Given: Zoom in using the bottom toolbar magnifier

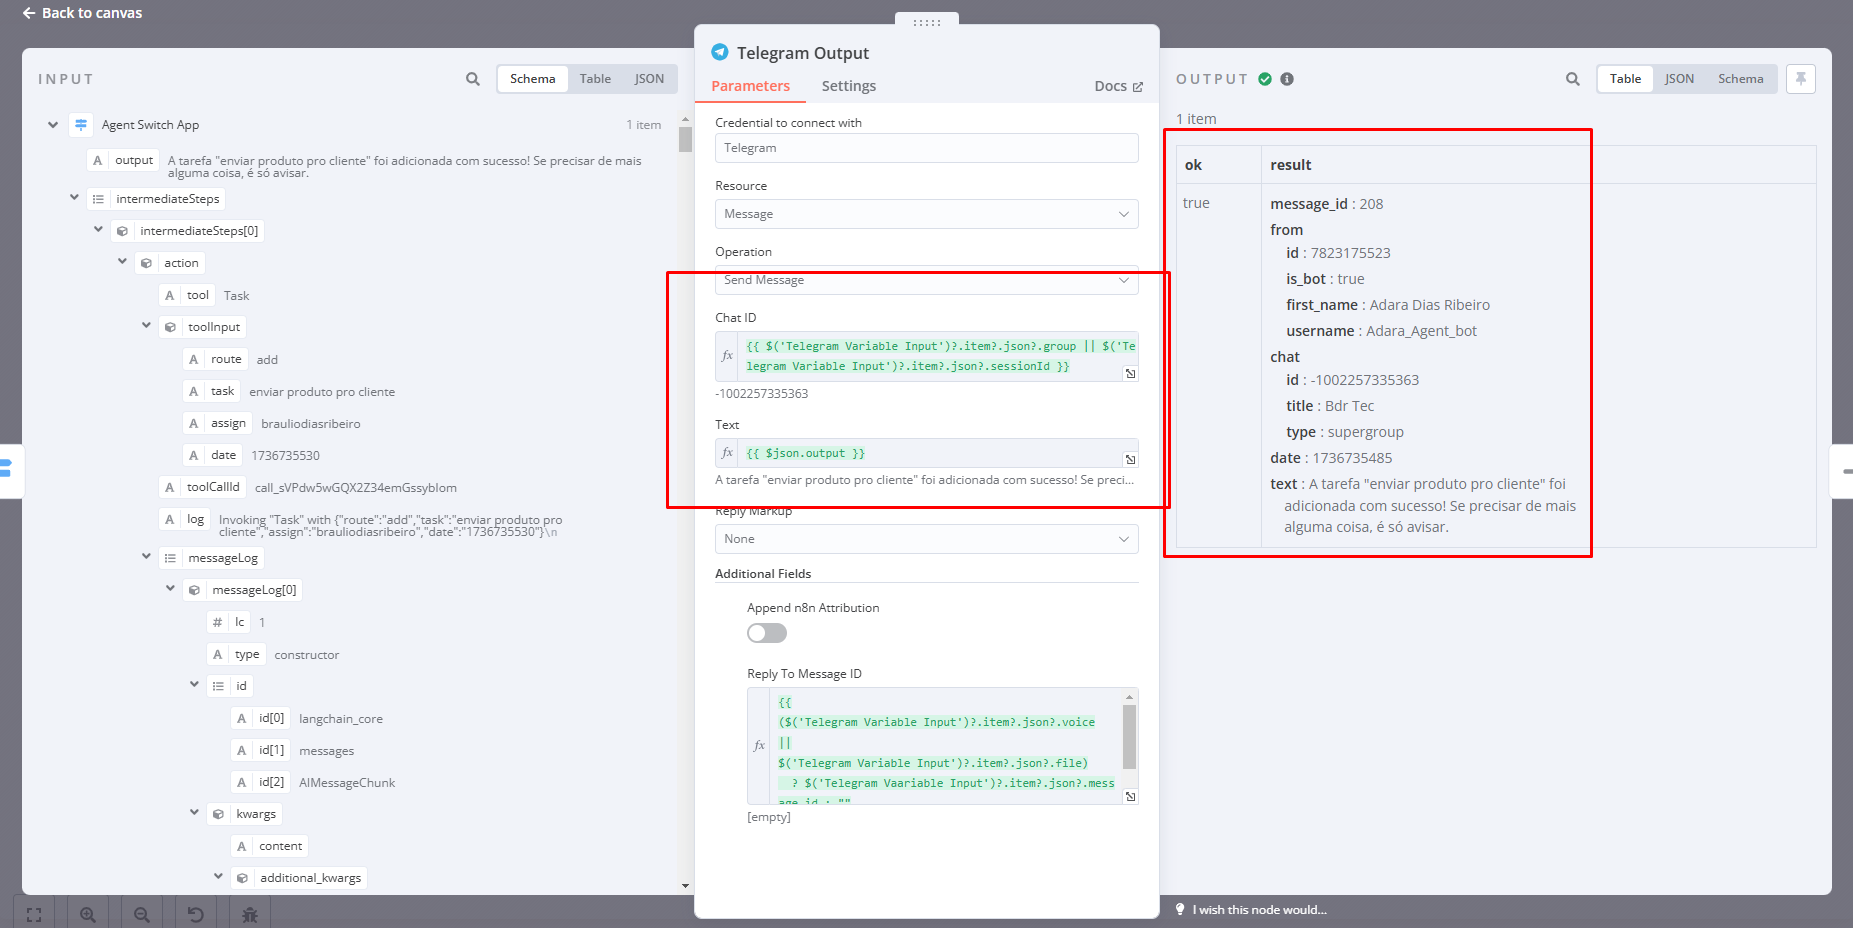Looking at the screenshot, I should coord(88,914).
